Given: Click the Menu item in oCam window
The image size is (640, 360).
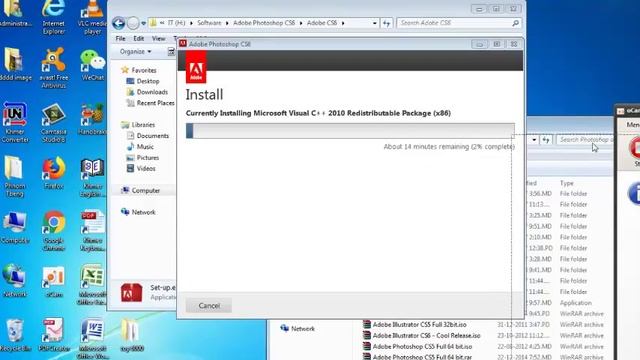Looking at the screenshot, I should point(633,124).
